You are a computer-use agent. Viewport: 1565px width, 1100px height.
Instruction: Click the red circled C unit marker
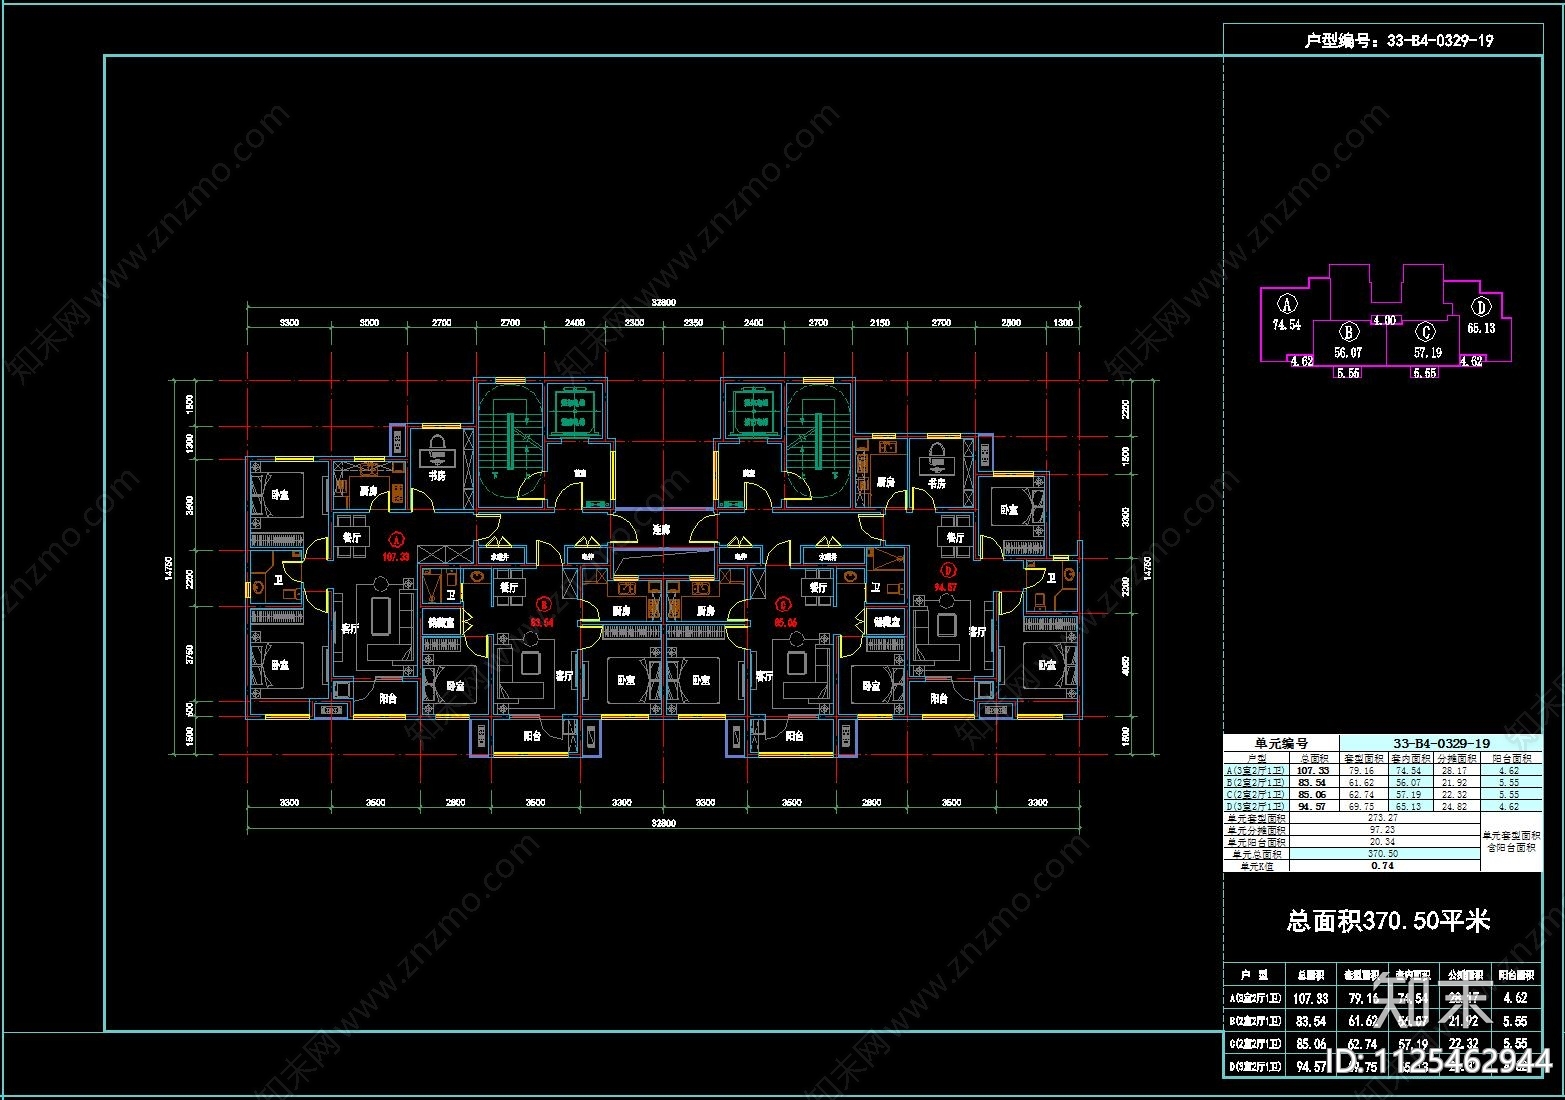(x=785, y=603)
